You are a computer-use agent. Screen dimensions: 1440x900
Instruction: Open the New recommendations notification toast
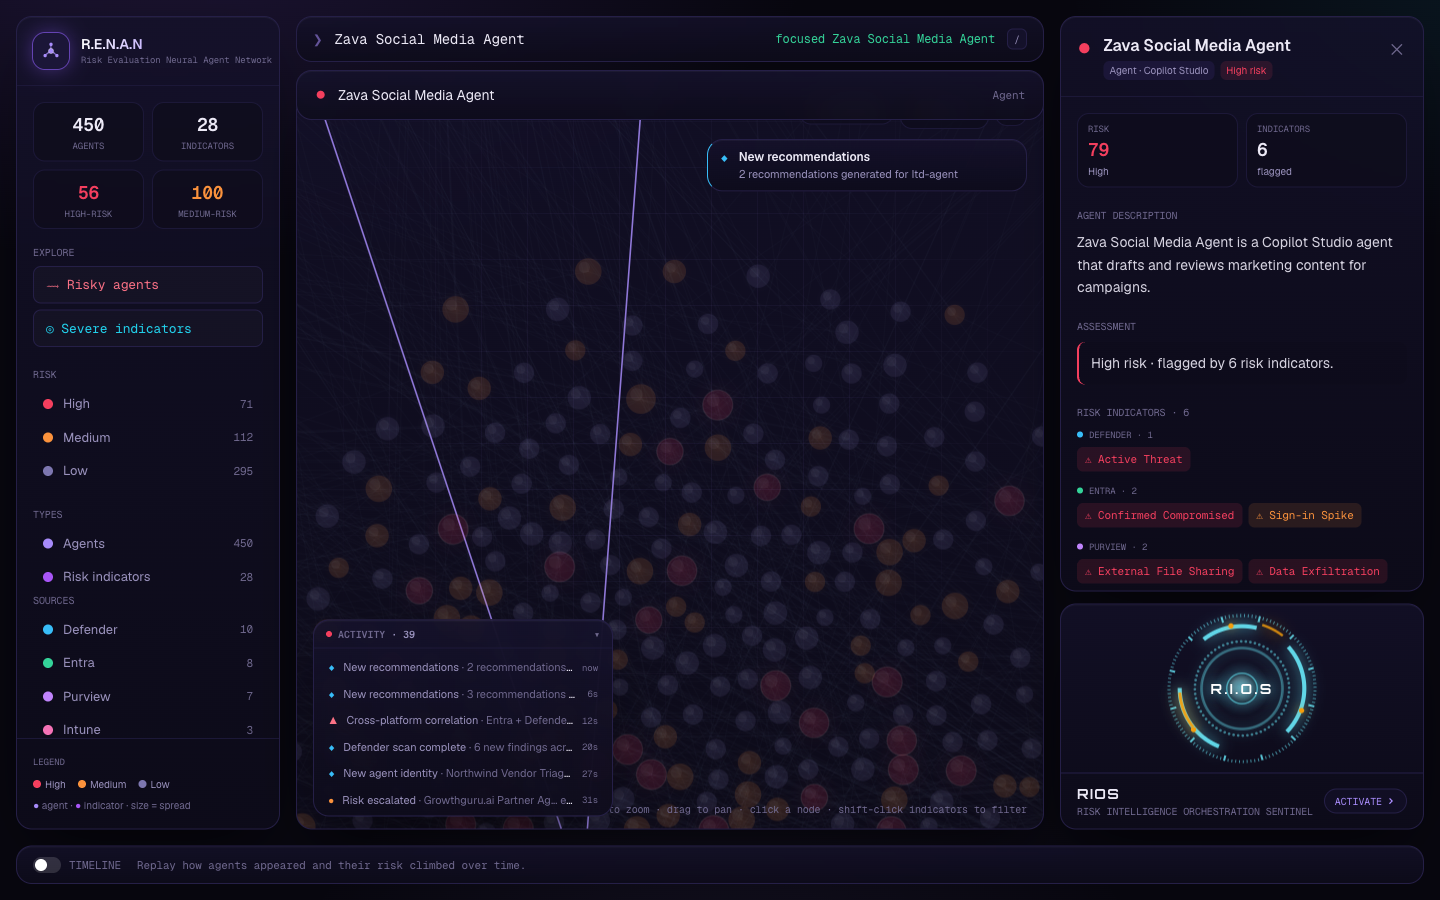tap(867, 165)
